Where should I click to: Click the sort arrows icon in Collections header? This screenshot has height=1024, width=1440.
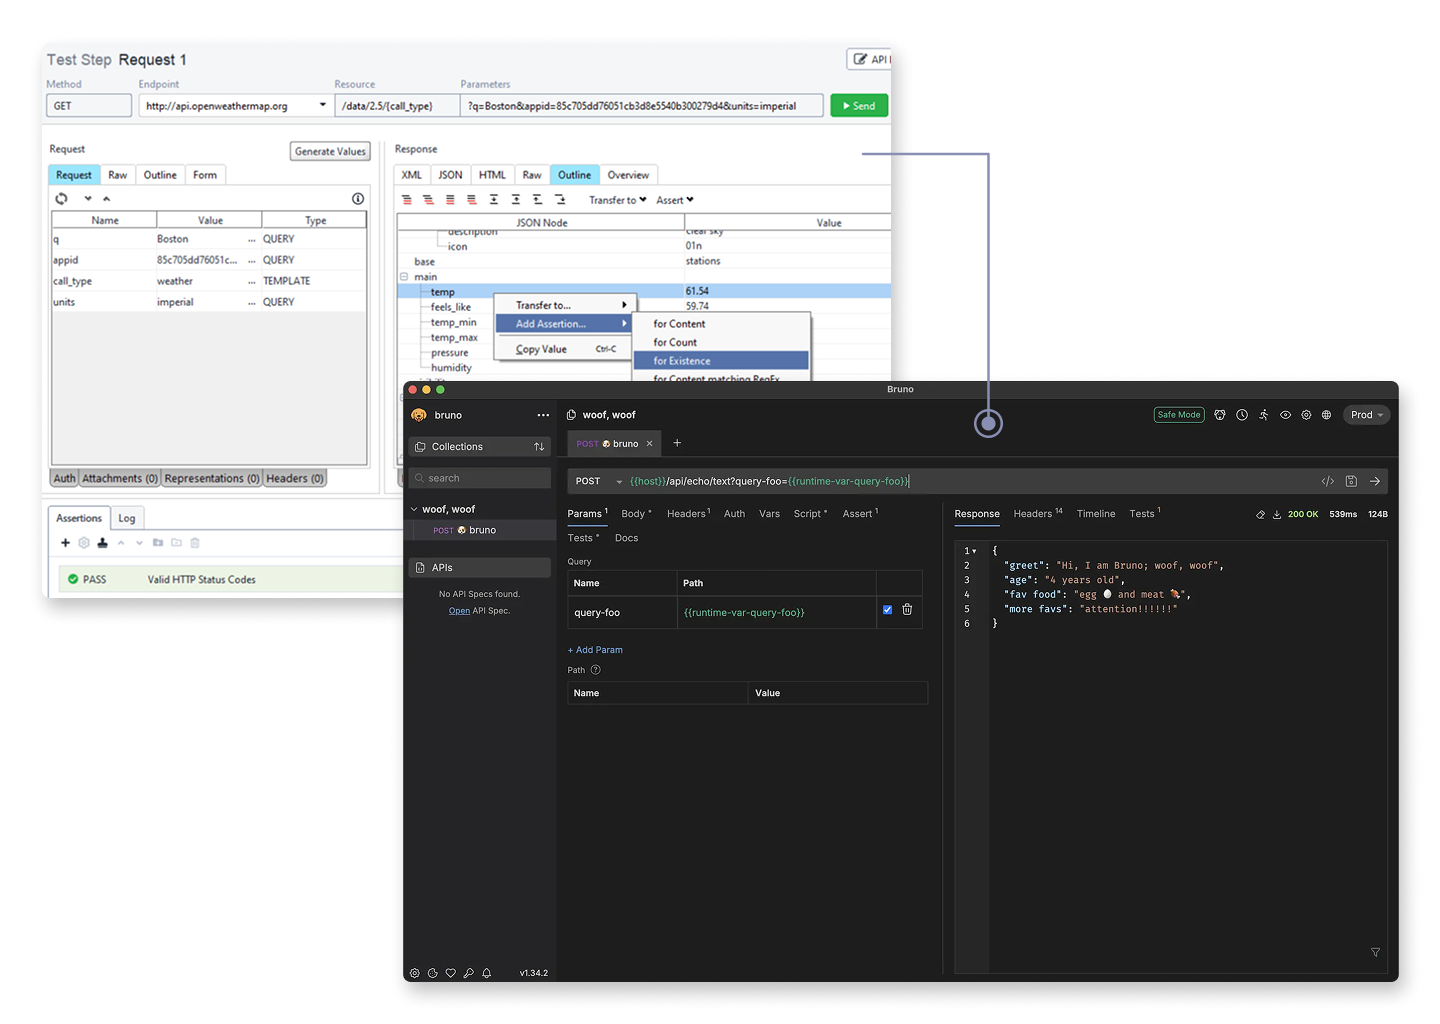click(x=539, y=447)
